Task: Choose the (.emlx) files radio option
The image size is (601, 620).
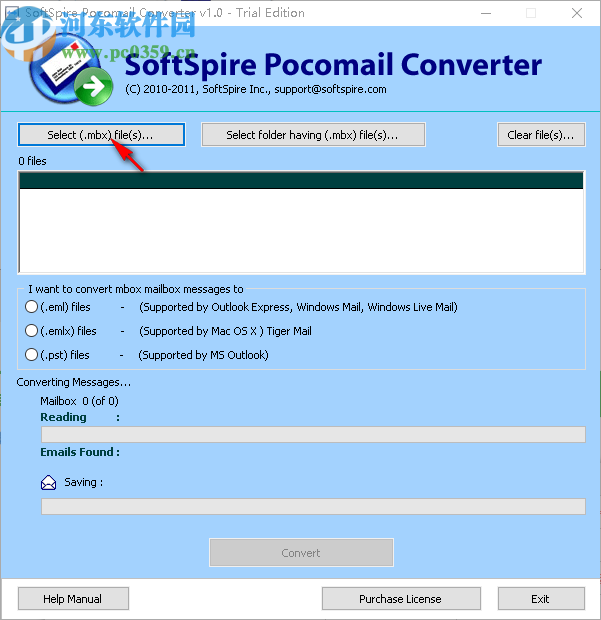Action: pos(31,331)
